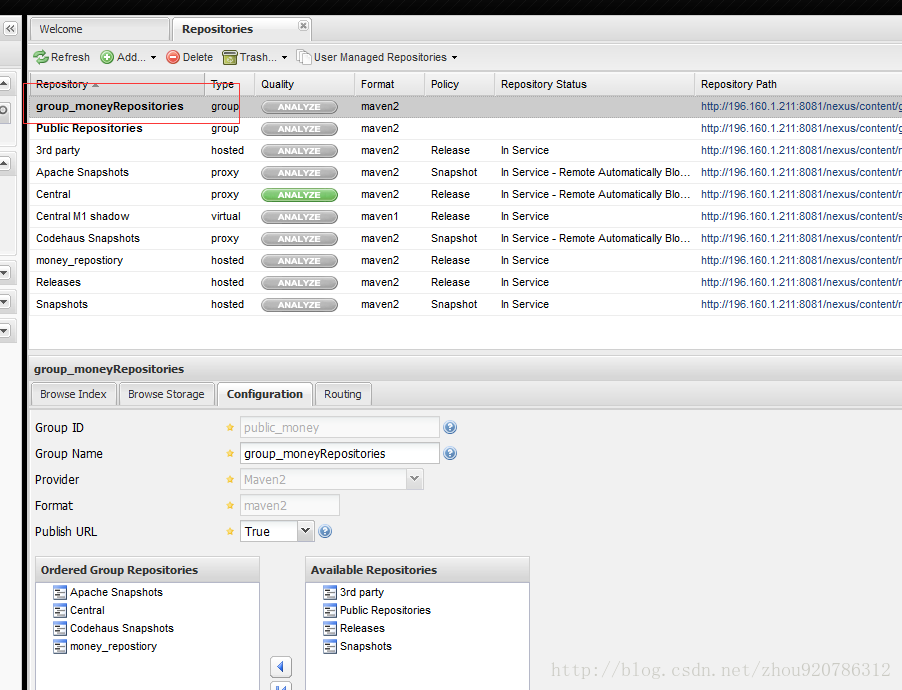The height and width of the screenshot is (690, 902).
Task: Click the Refresh toolbar button
Action: 62,57
